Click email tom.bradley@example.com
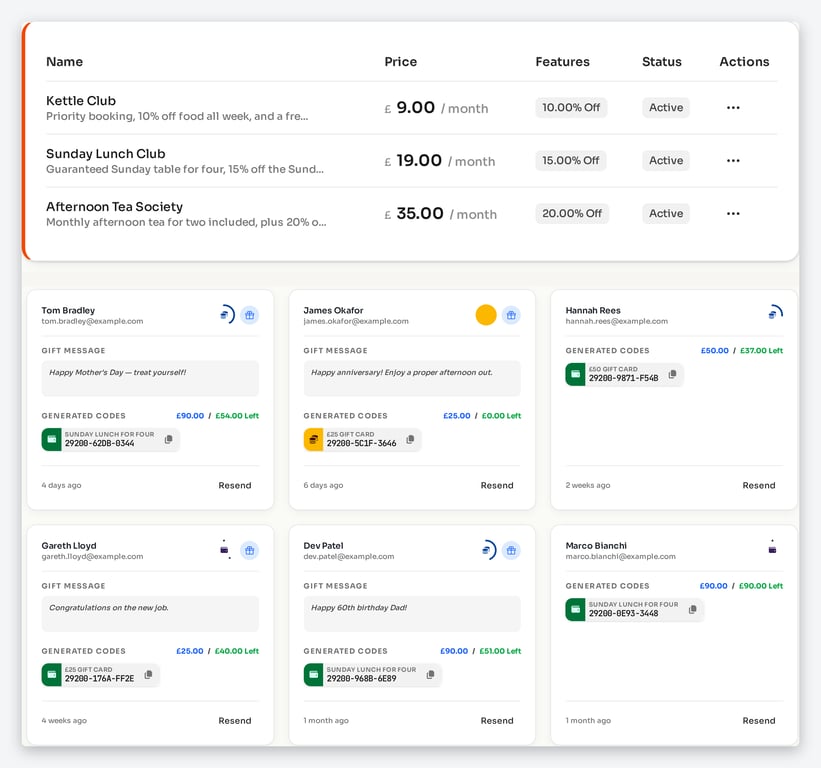Image resolution: width=821 pixels, height=768 pixels. tap(92, 321)
